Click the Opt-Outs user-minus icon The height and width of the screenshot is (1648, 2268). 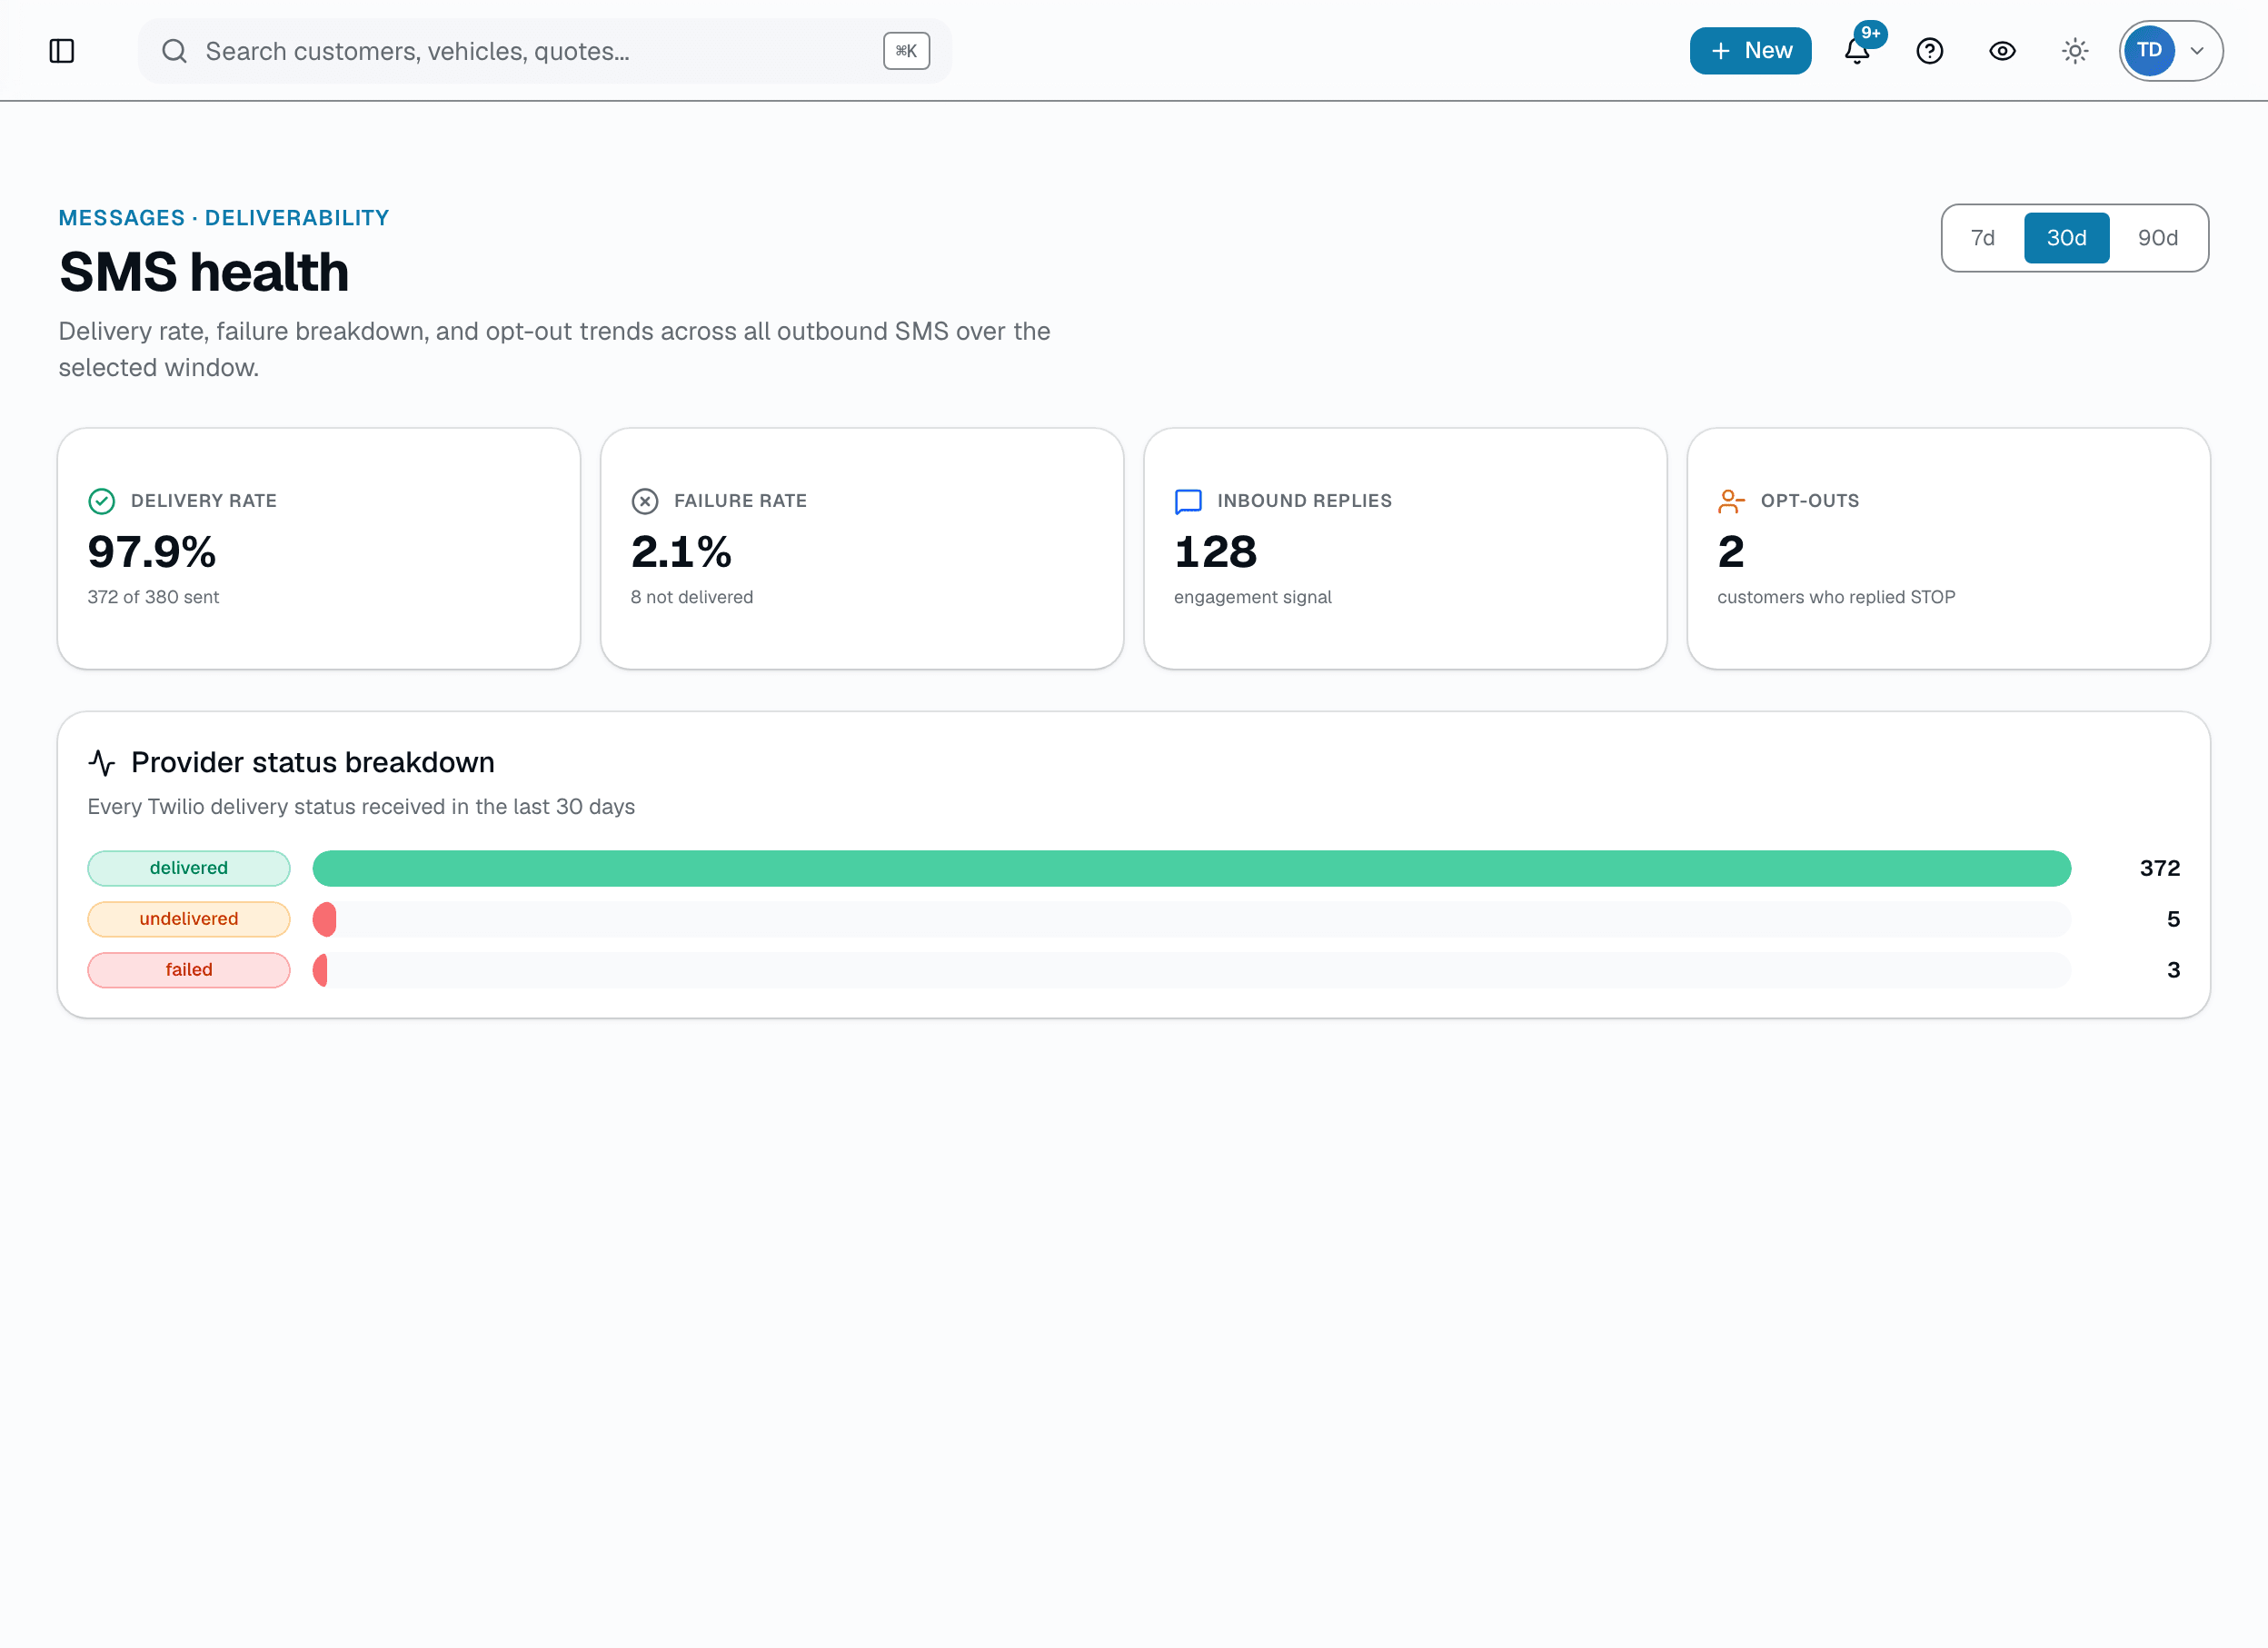[x=1731, y=501]
